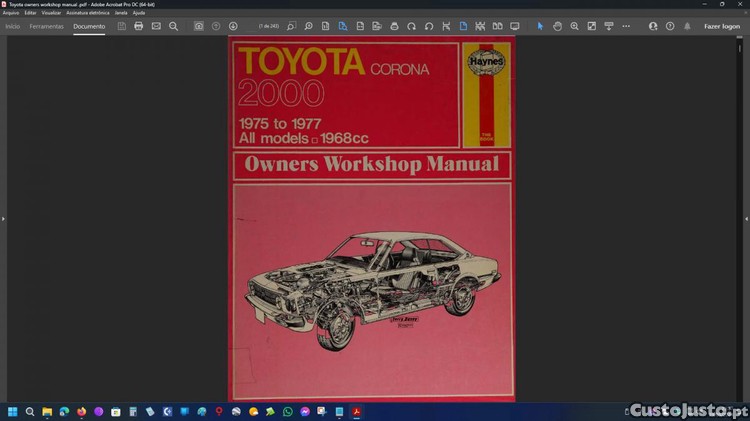Viewport: 750px width, 421px height.
Task: Open the notifications bell
Action: coord(687,26)
